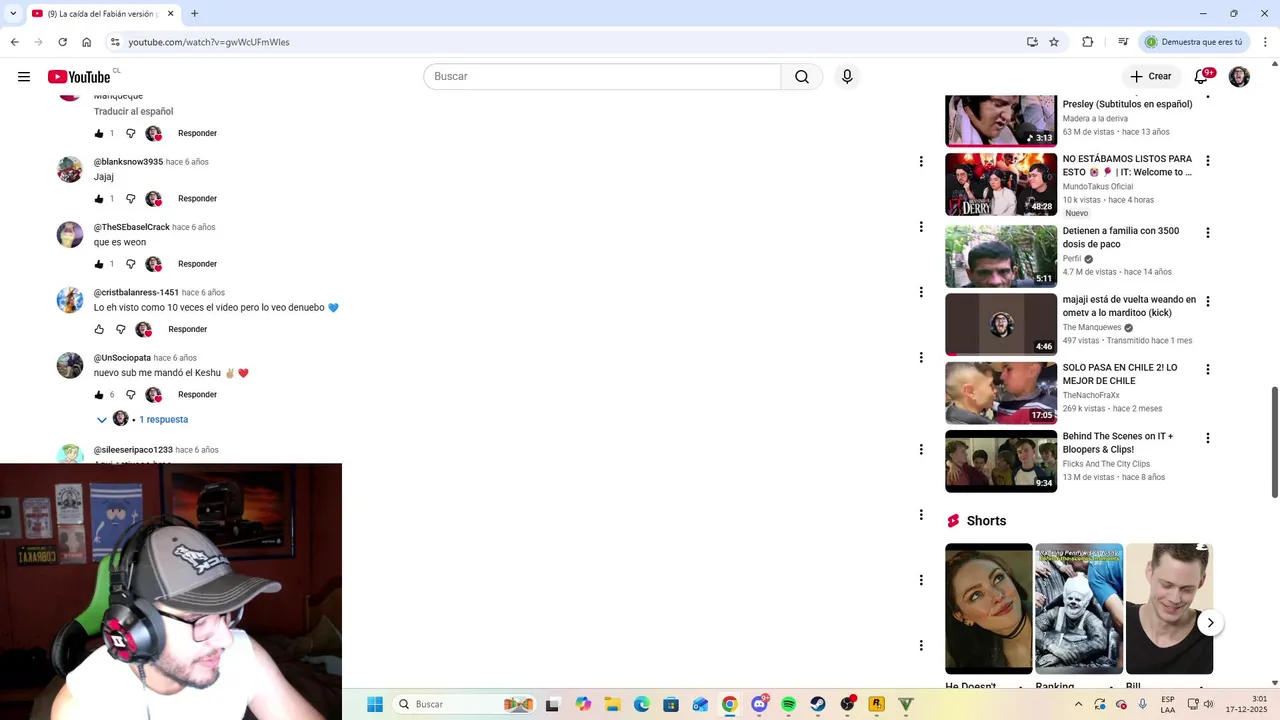
Task: Click the Crear button
Action: 1151,77
